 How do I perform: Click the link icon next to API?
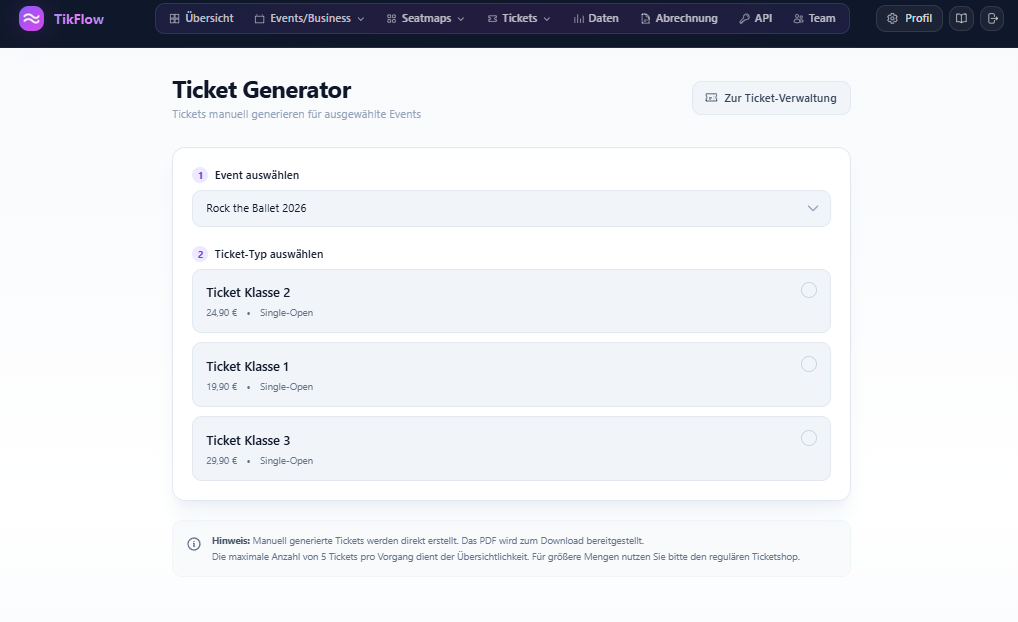[x=745, y=18]
